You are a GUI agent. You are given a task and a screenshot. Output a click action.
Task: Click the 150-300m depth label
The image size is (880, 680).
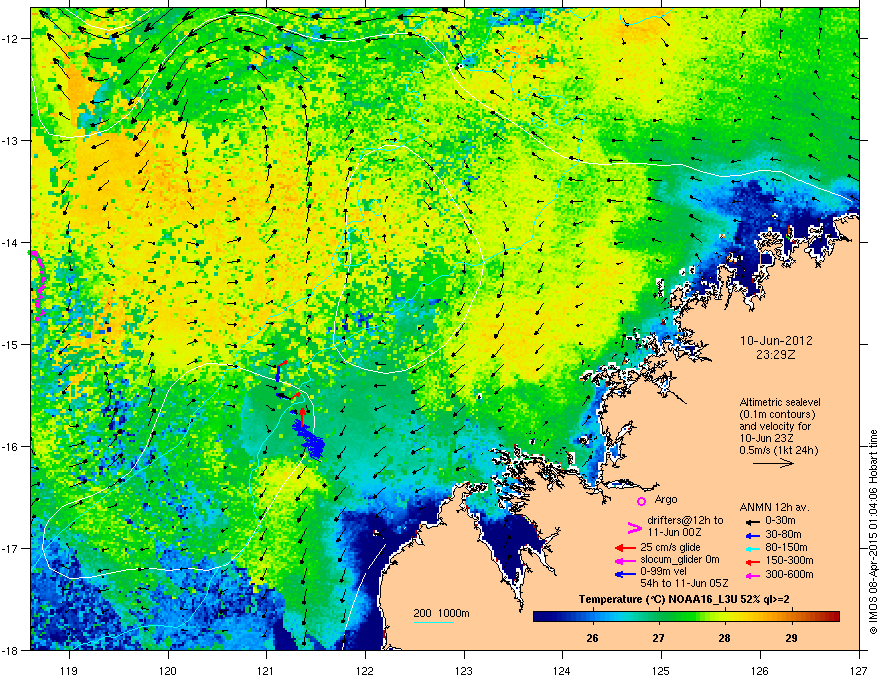(x=789, y=560)
